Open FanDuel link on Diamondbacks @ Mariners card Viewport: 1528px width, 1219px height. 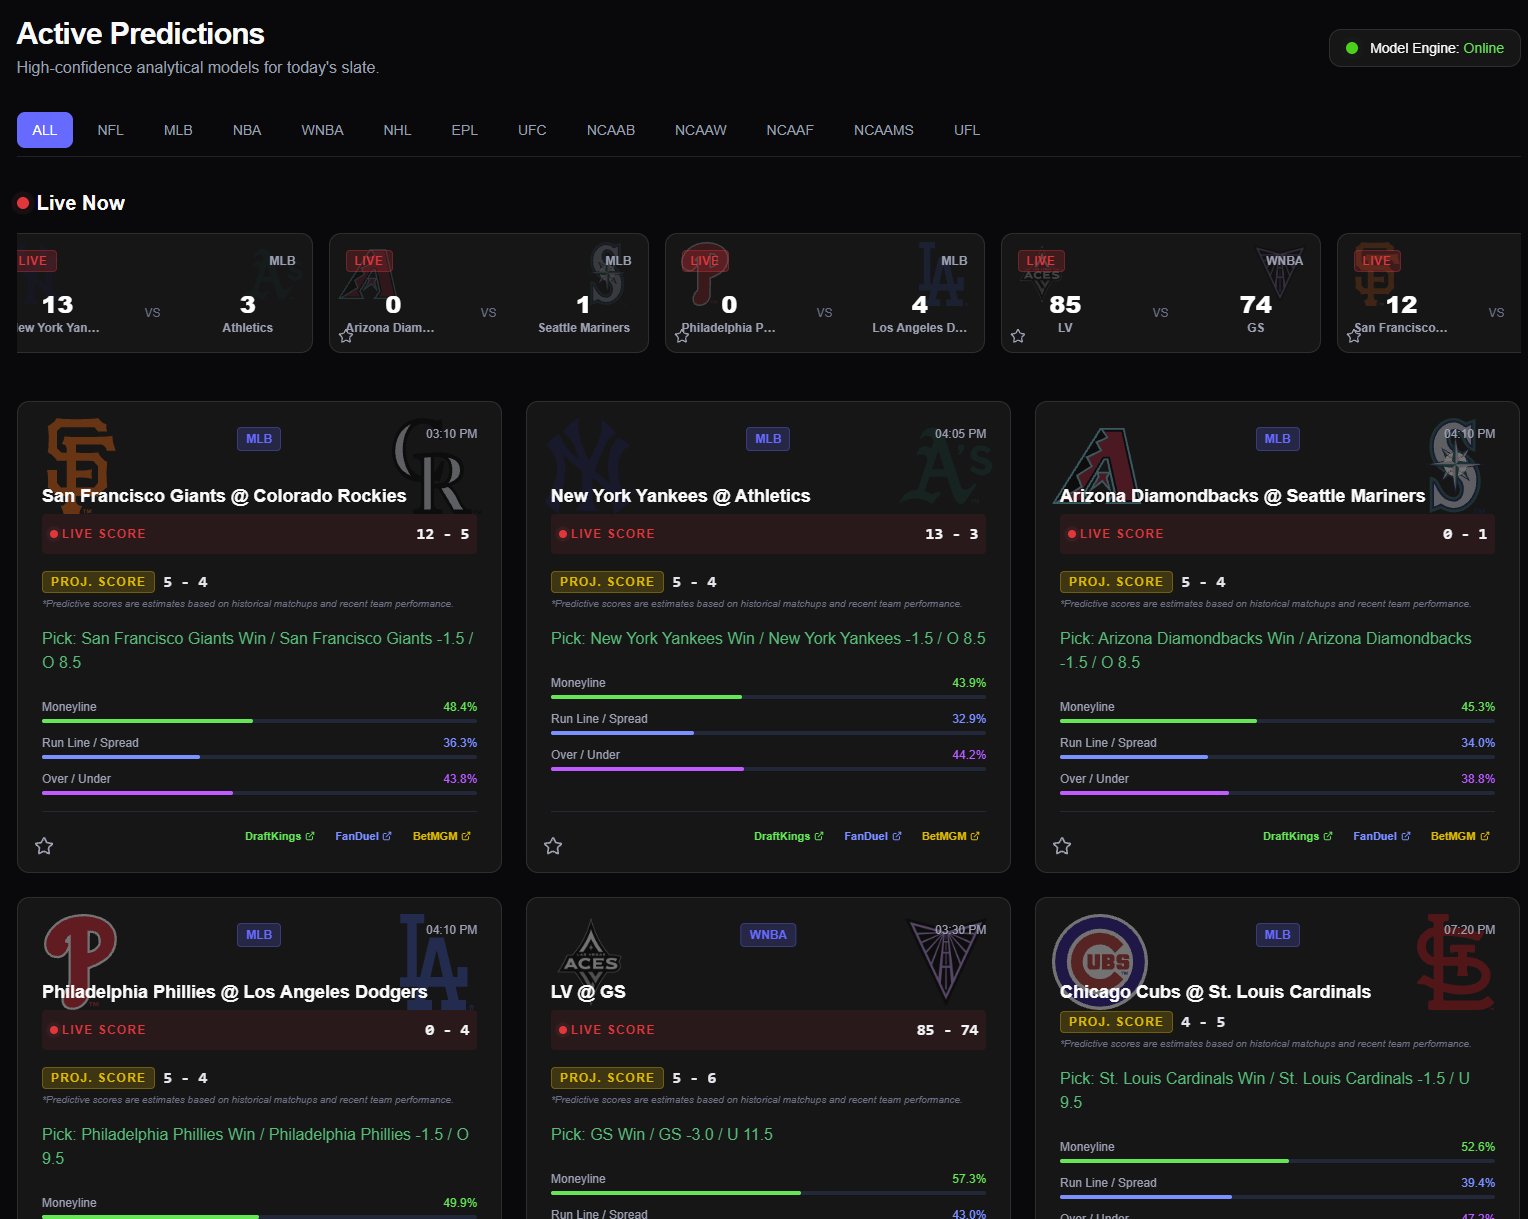[1382, 836]
